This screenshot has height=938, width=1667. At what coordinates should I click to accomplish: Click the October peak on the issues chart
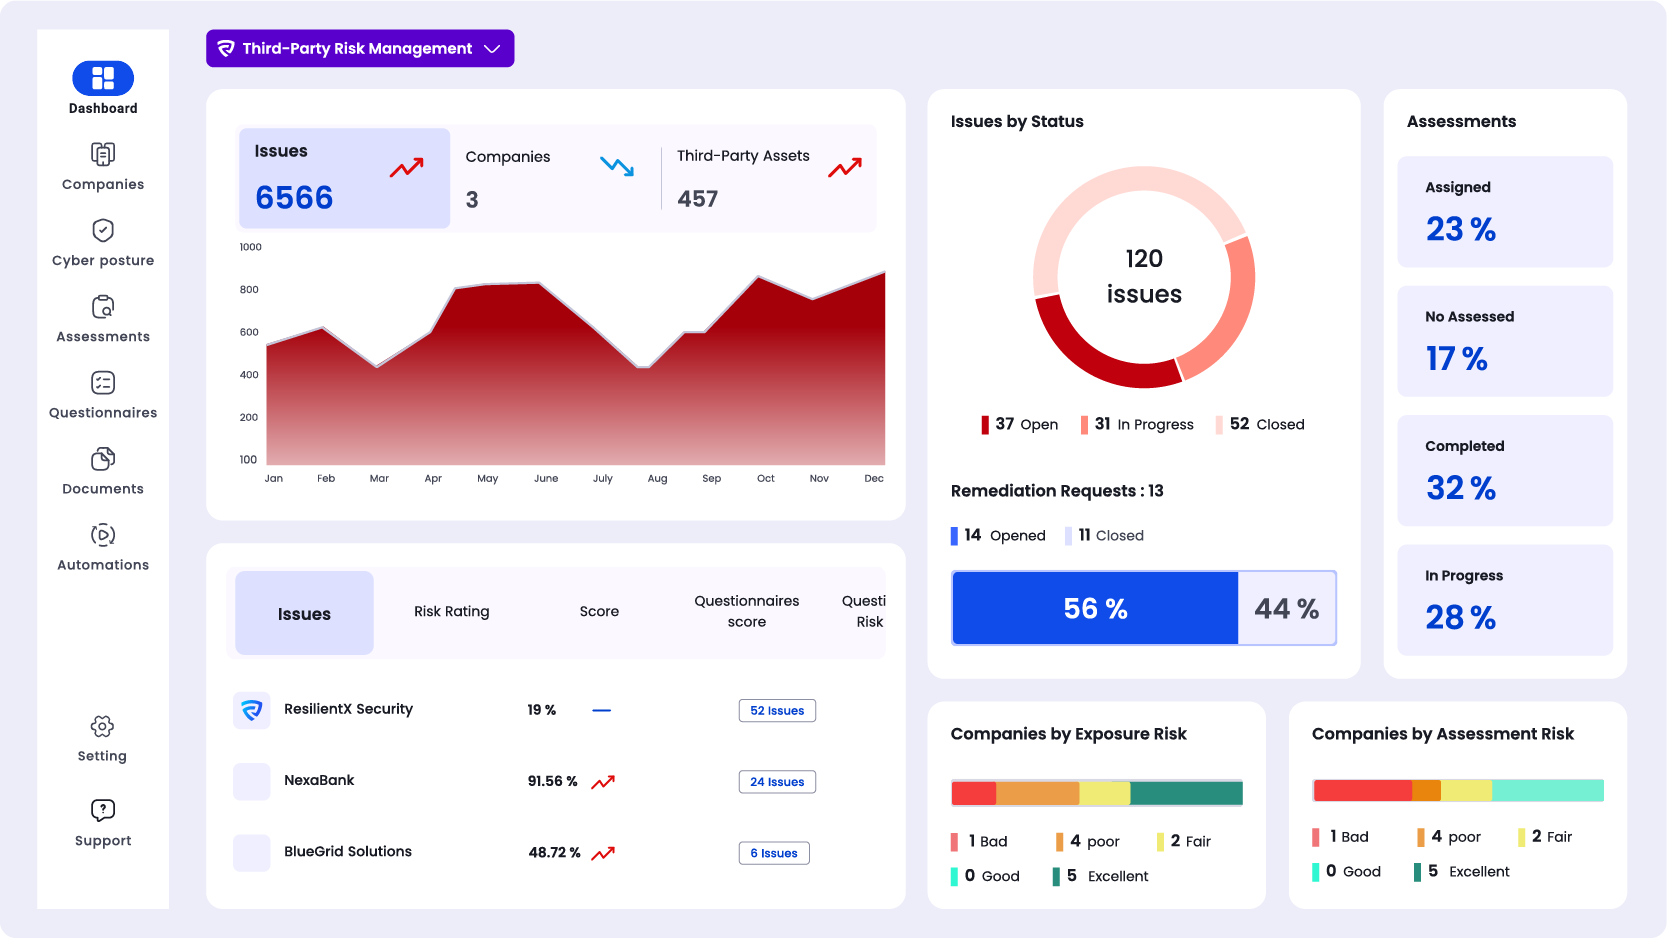coord(759,277)
